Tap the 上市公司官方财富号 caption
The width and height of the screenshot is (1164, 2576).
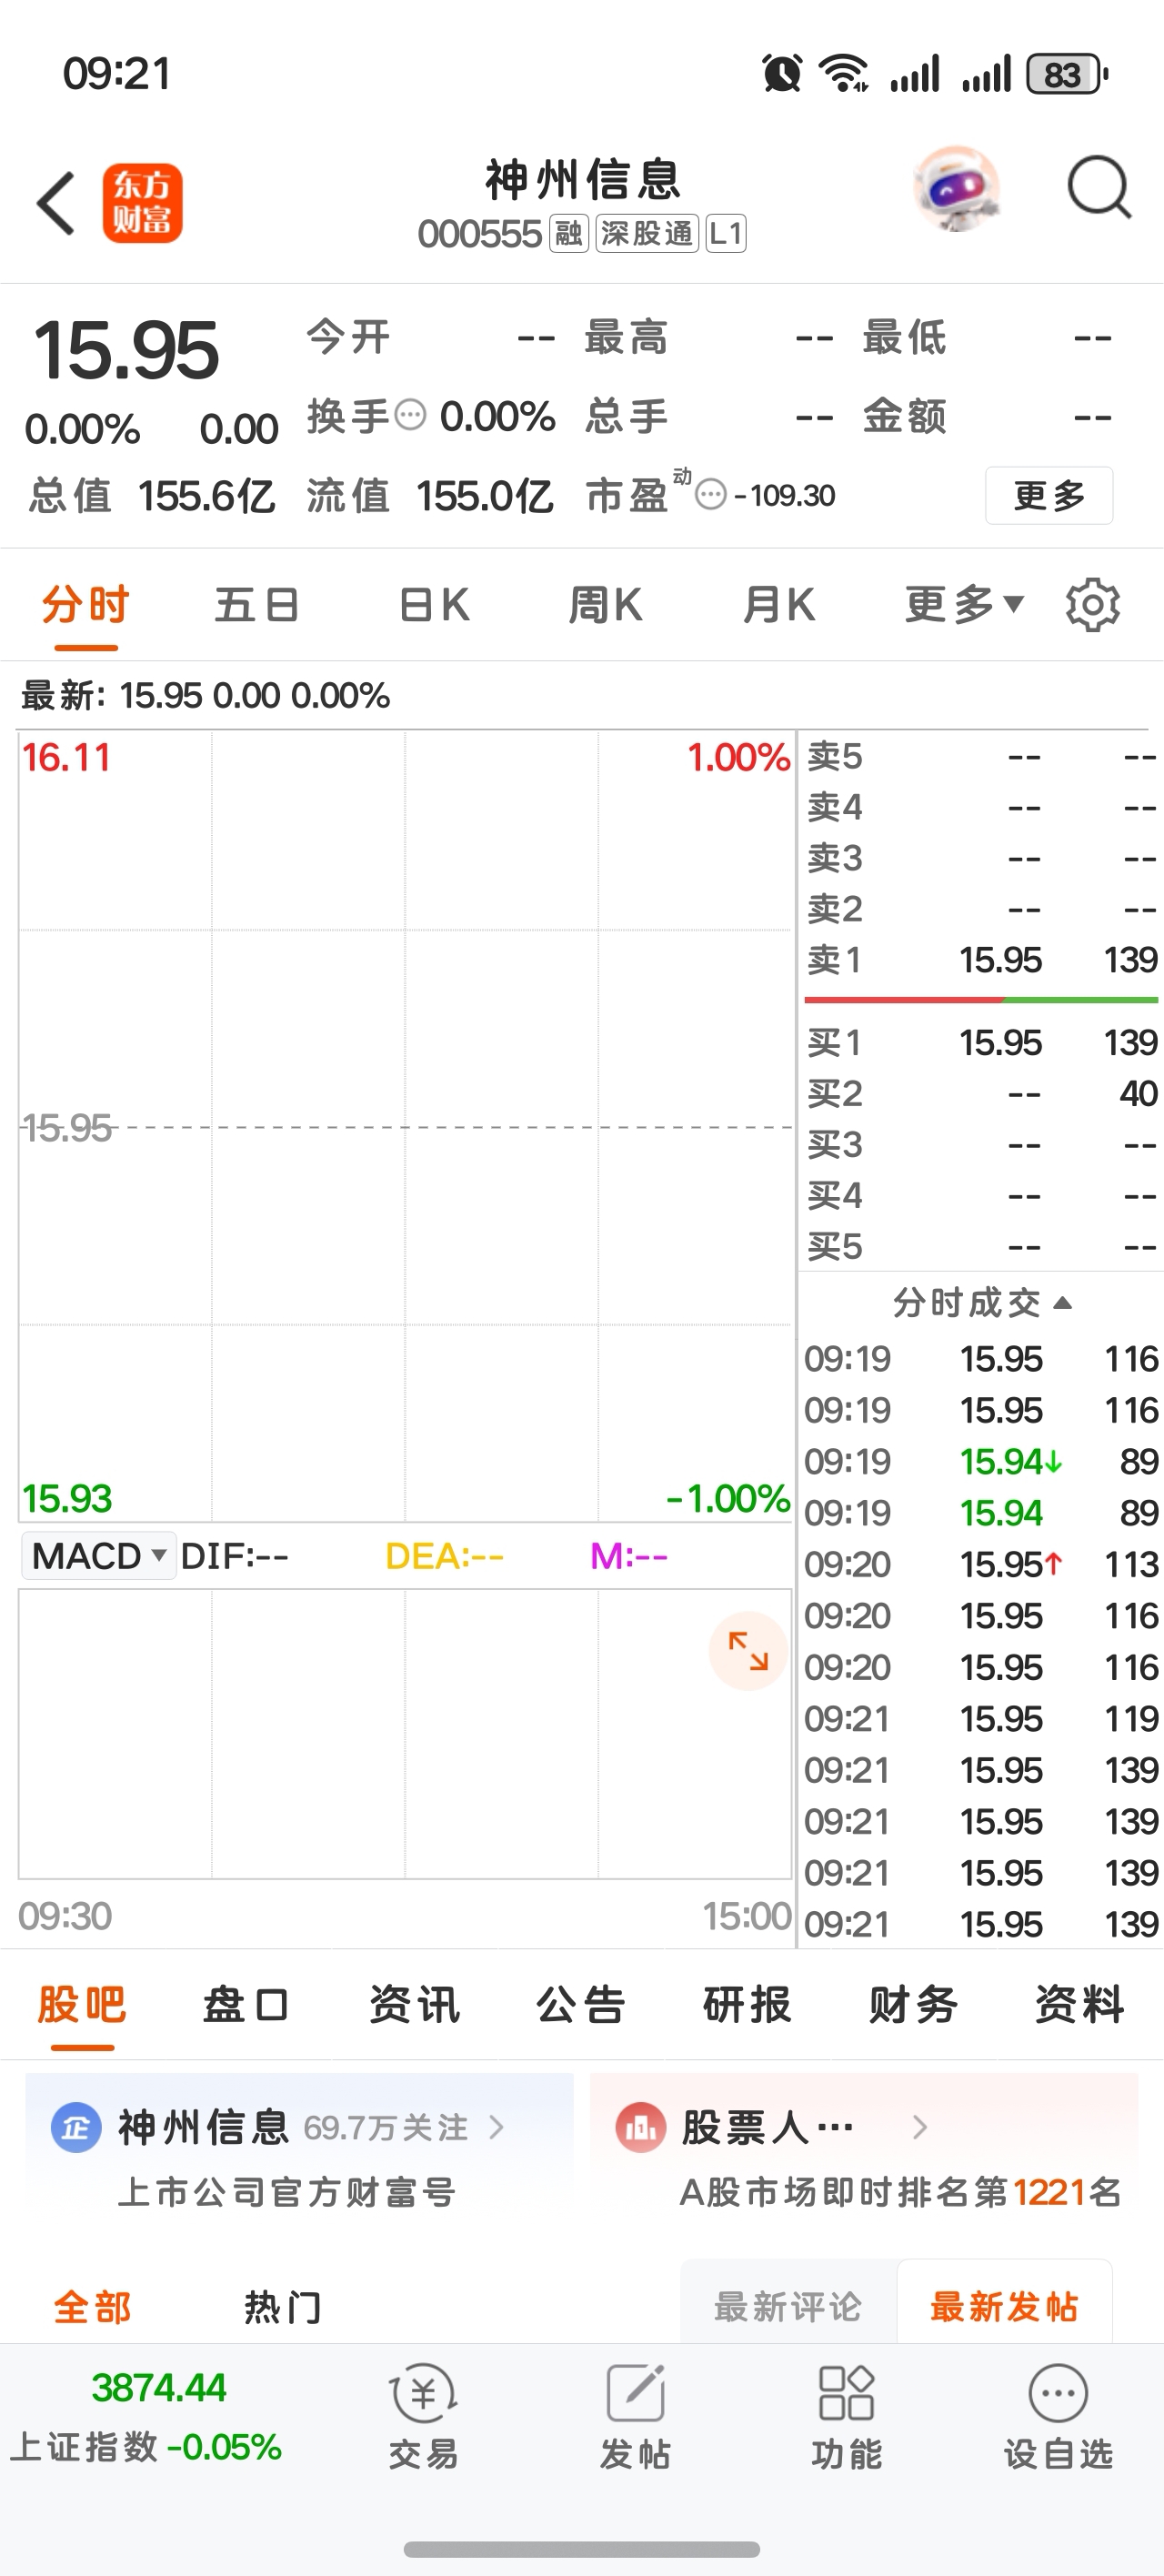(287, 2192)
